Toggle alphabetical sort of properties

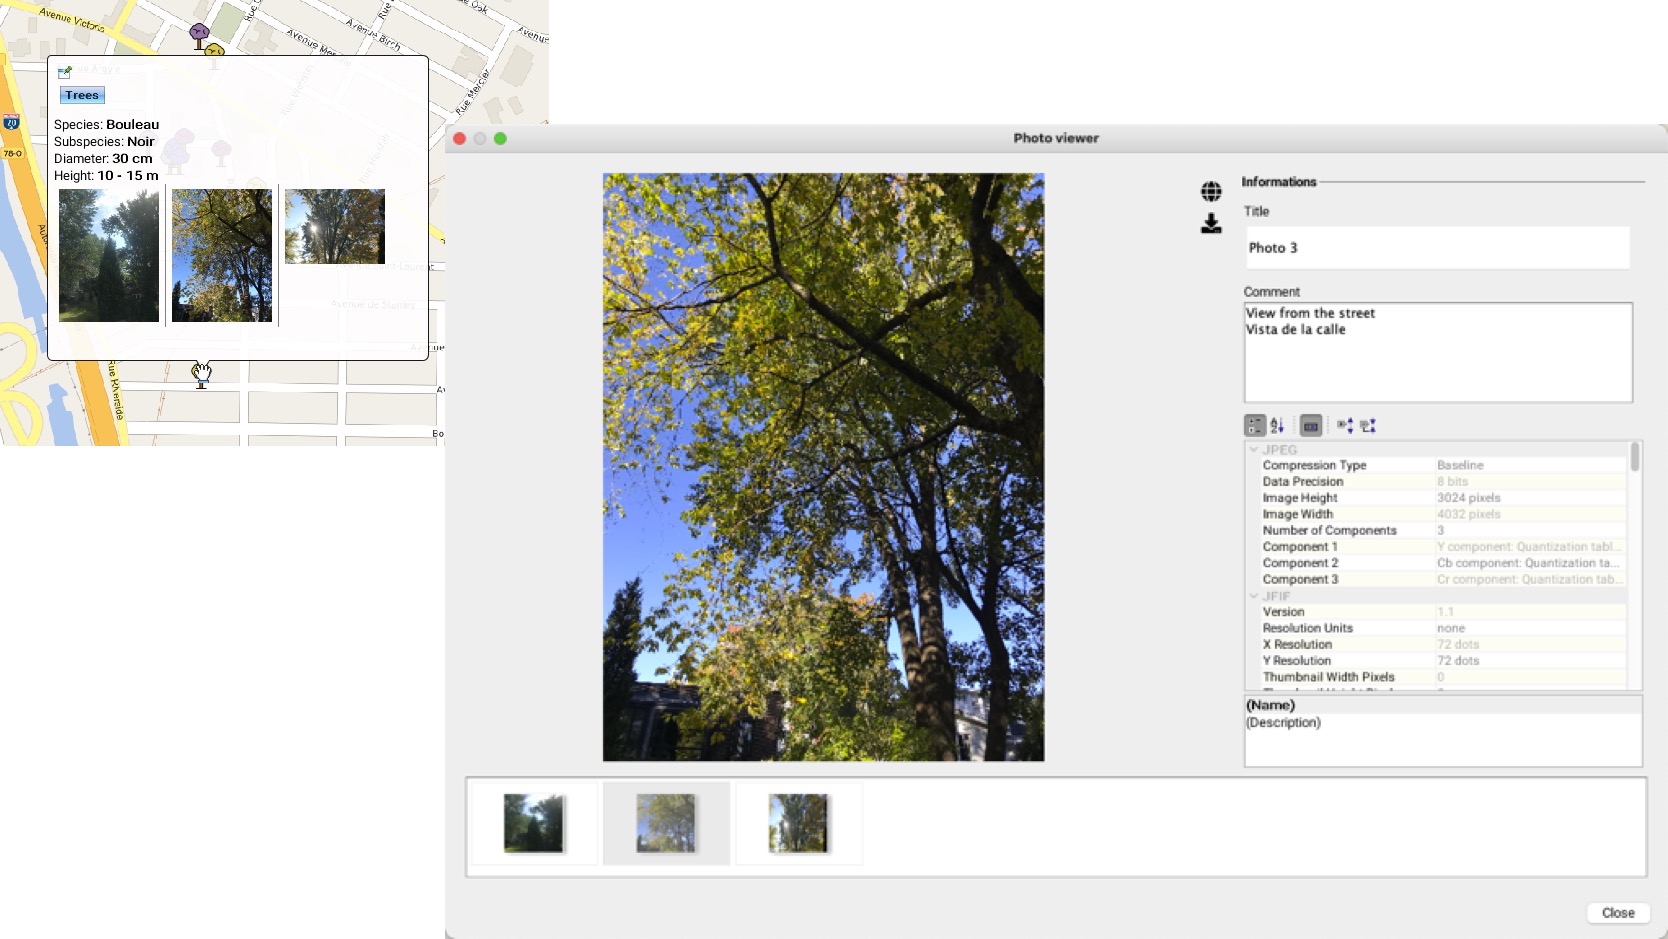pyautogui.click(x=1277, y=426)
